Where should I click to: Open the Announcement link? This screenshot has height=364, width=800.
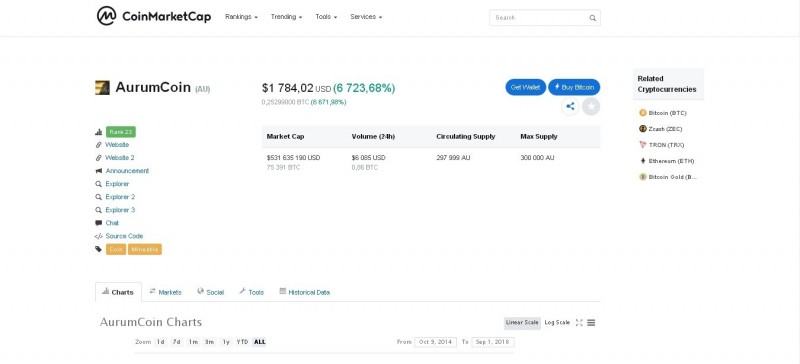(x=127, y=171)
